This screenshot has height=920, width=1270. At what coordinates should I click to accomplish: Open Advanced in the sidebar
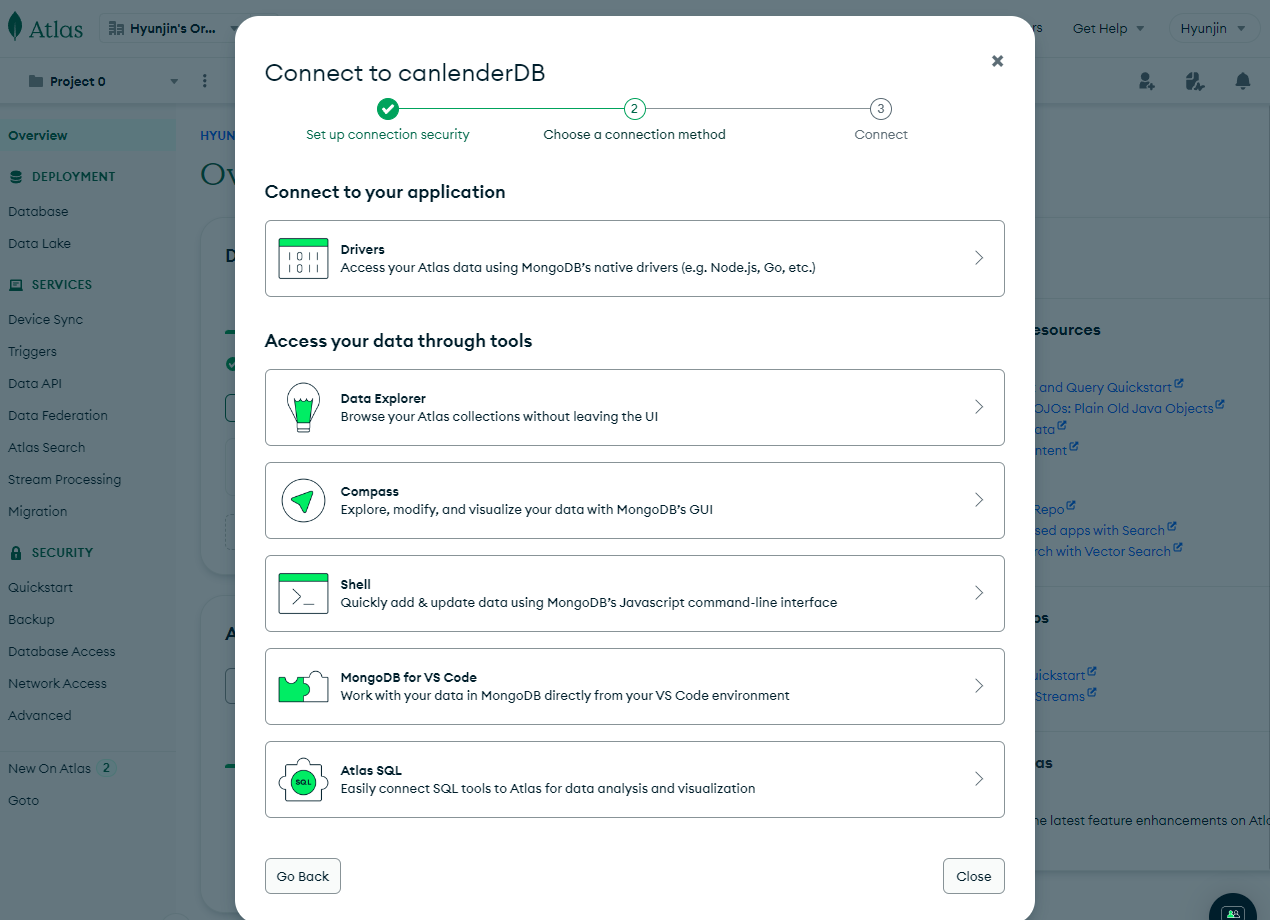(x=40, y=715)
